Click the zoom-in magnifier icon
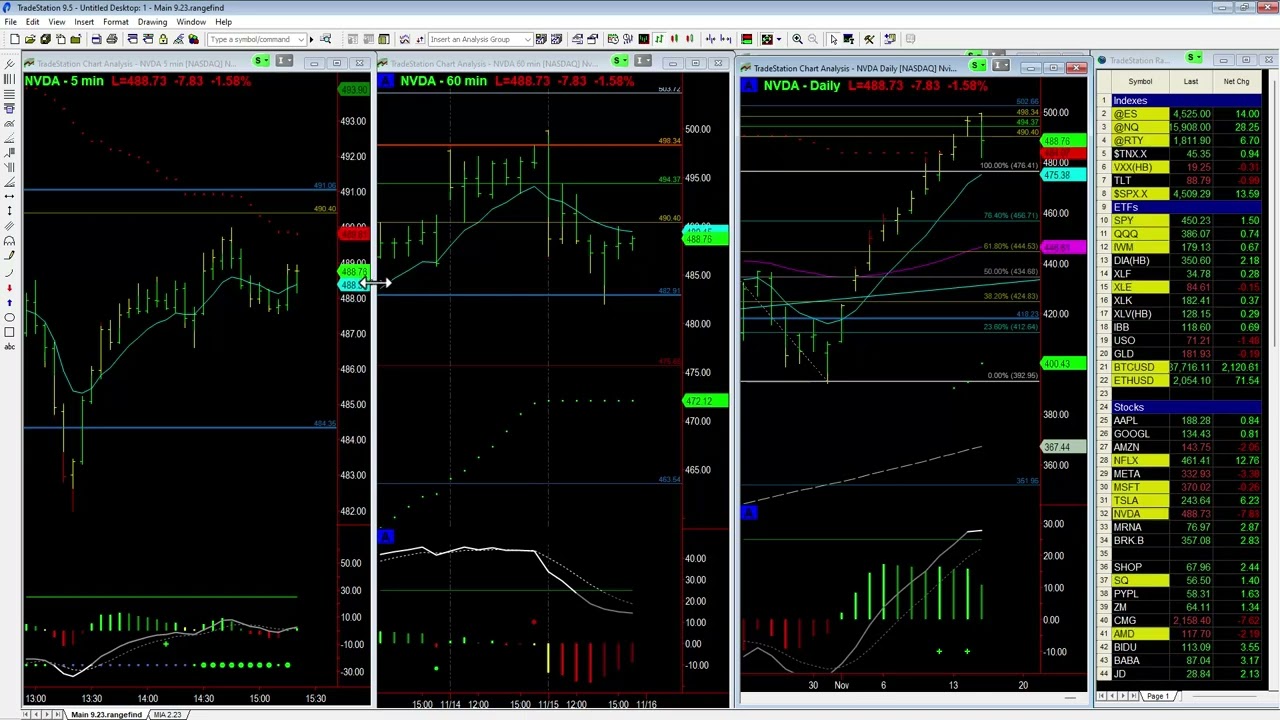 (x=797, y=39)
